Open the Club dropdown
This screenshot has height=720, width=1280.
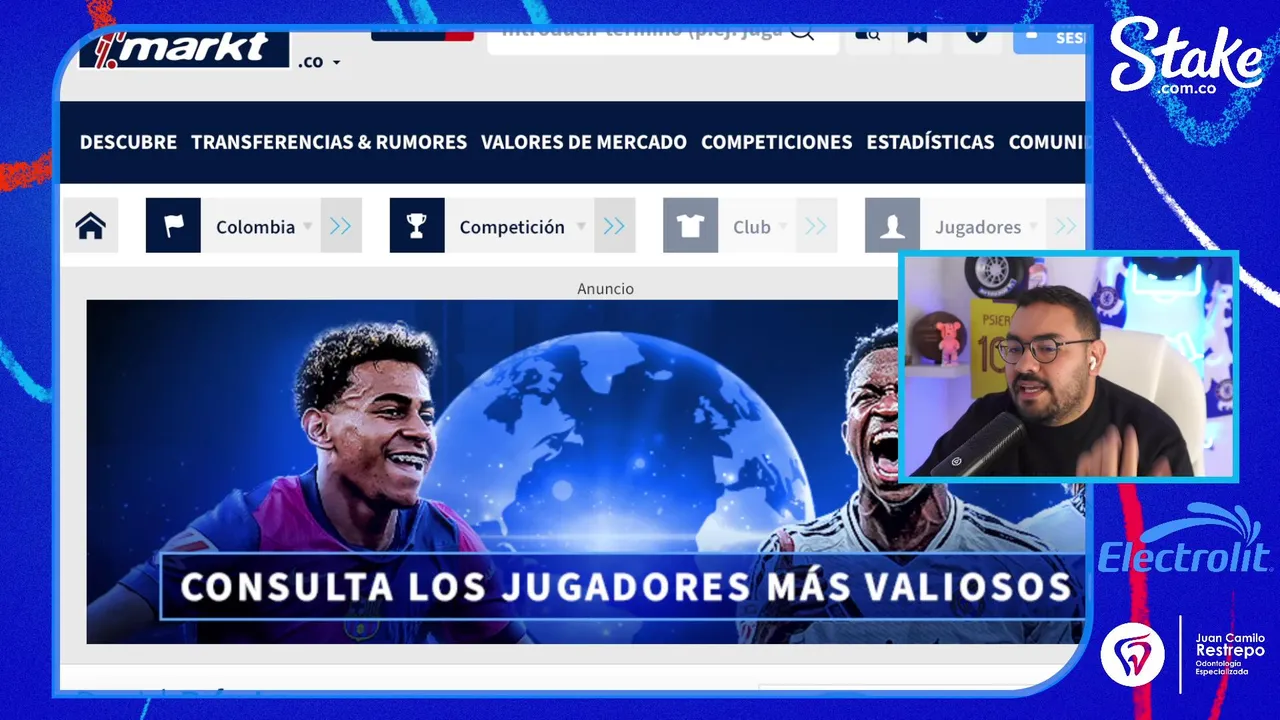pos(758,226)
